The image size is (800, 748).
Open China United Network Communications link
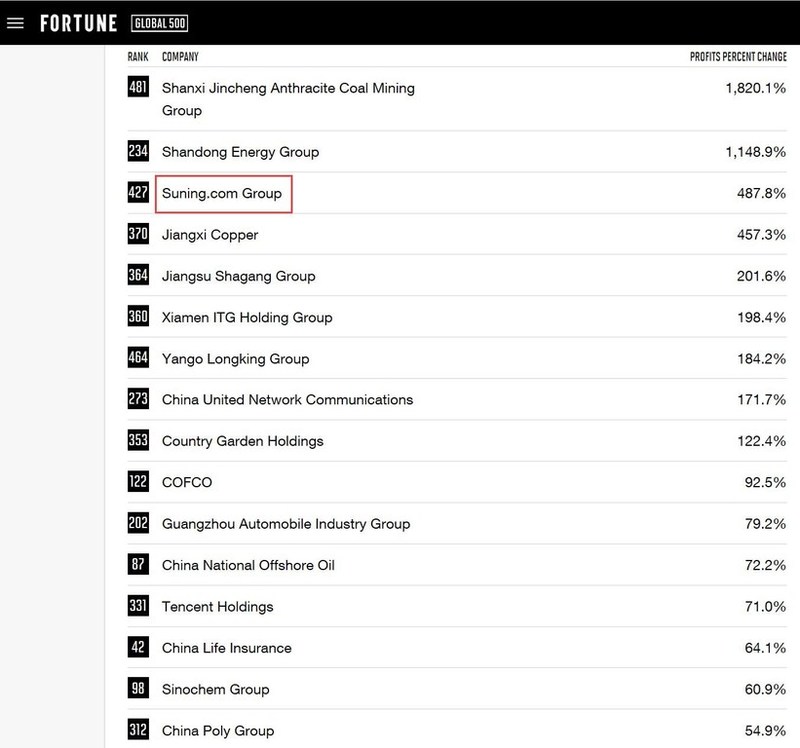pyautogui.click(x=287, y=400)
